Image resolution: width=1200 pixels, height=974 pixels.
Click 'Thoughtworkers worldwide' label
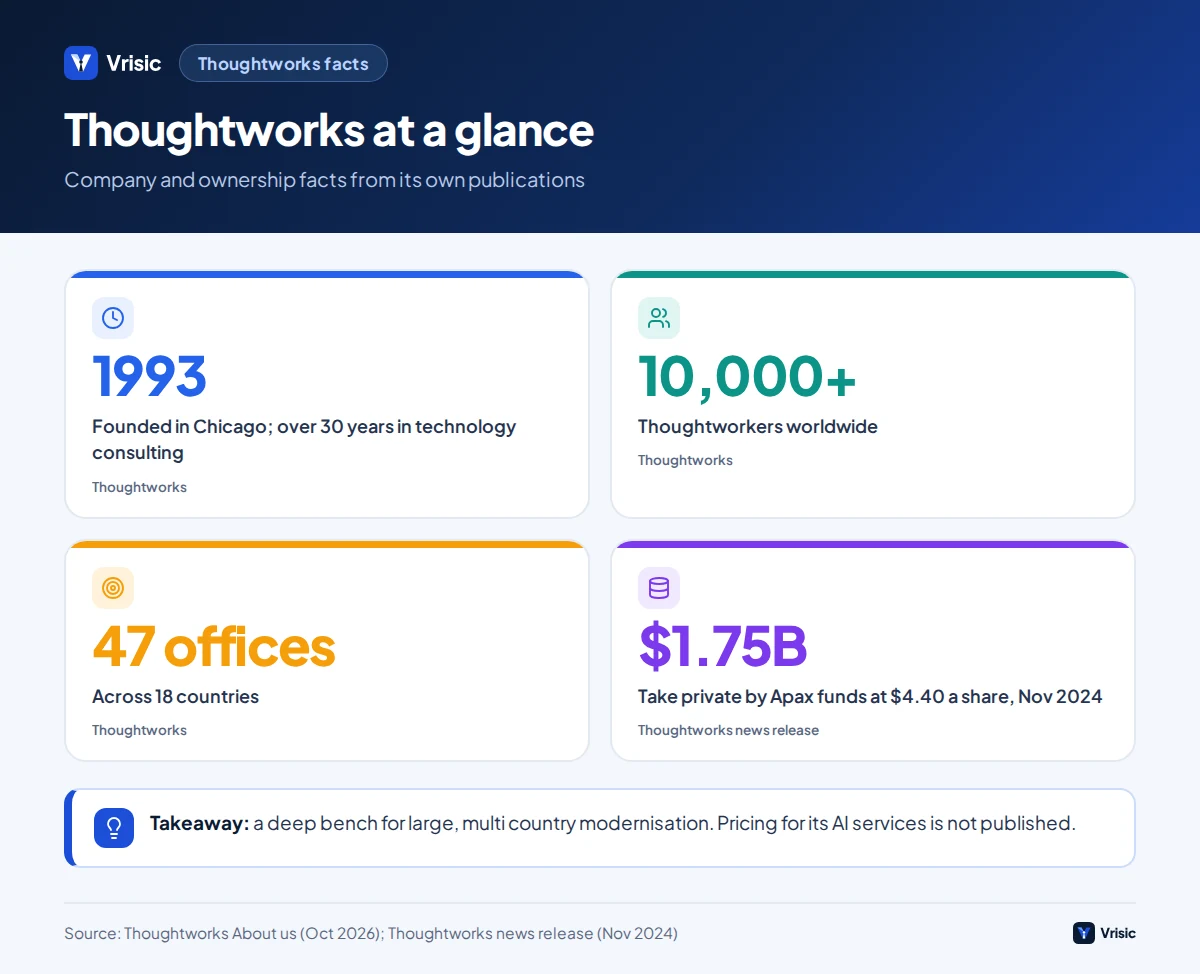click(758, 427)
